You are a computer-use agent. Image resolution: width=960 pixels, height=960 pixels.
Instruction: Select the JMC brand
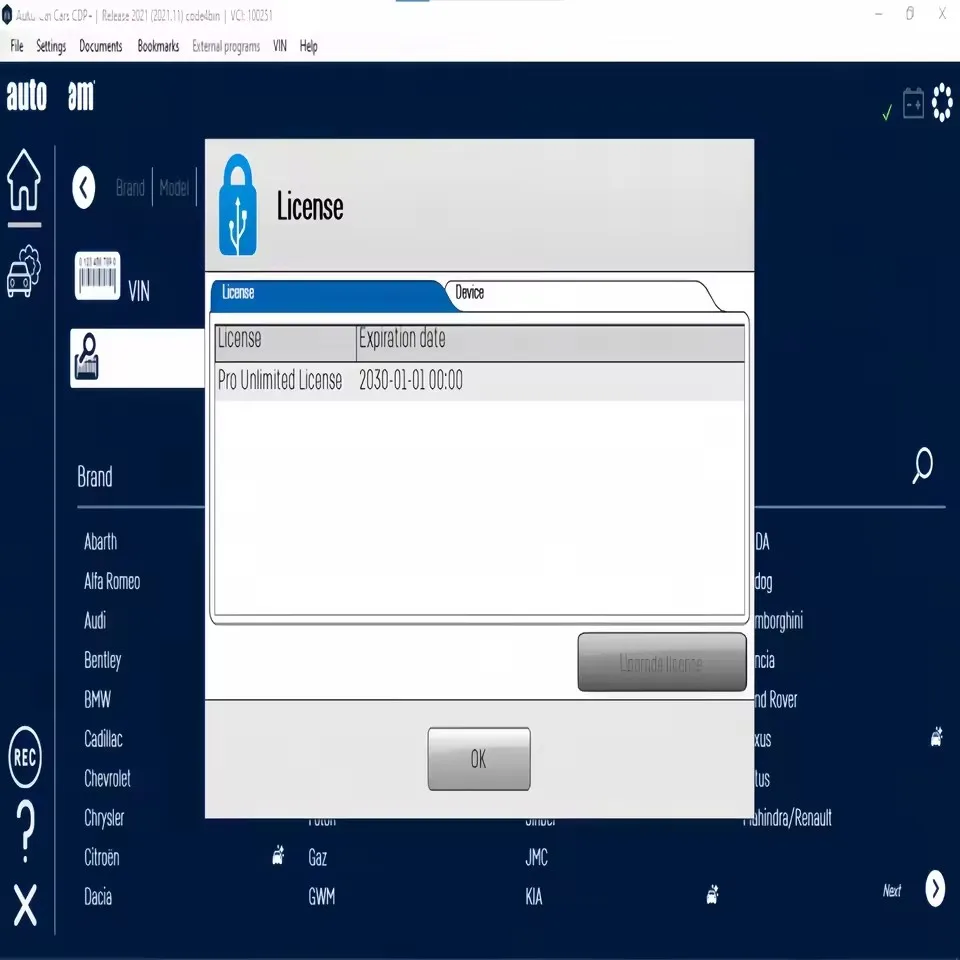tap(536, 857)
